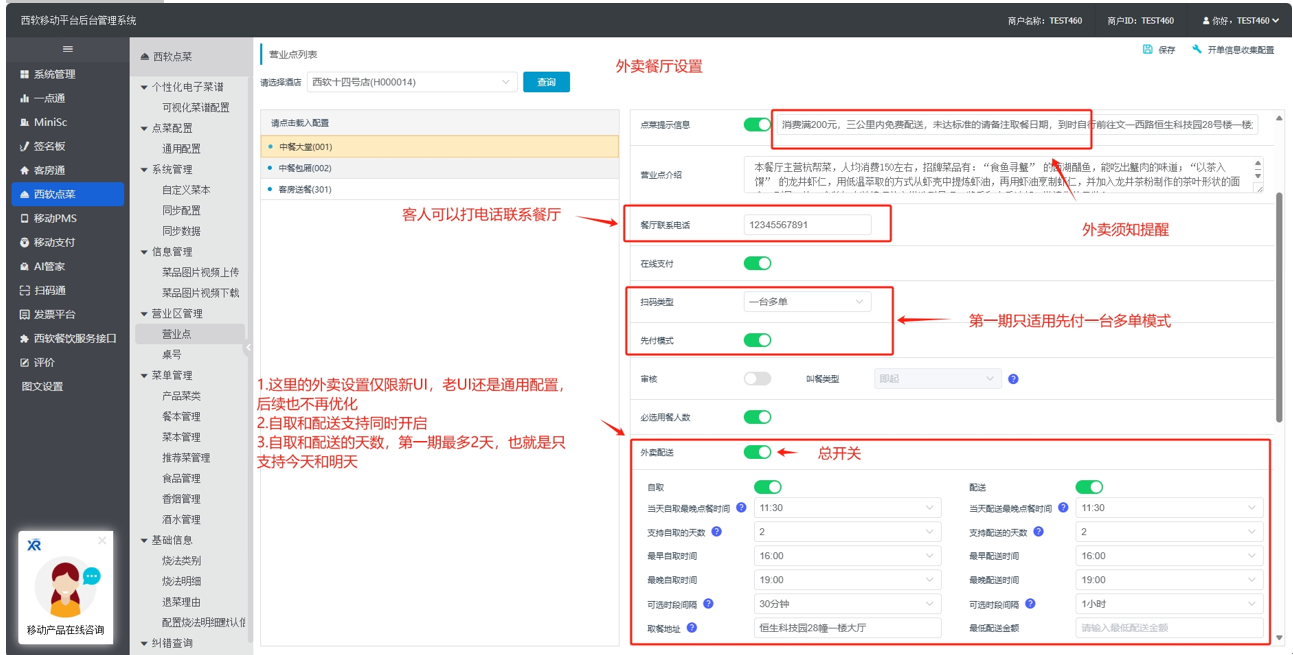Click the 扫码通 scan icon

point(25,290)
